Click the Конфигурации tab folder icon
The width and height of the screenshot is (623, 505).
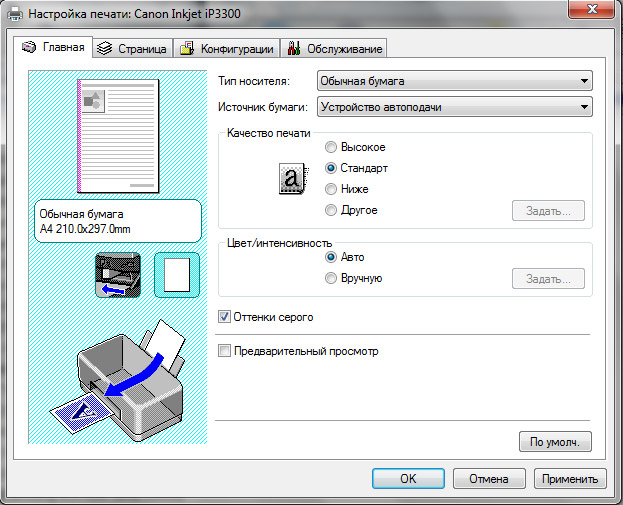[x=187, y=48]
